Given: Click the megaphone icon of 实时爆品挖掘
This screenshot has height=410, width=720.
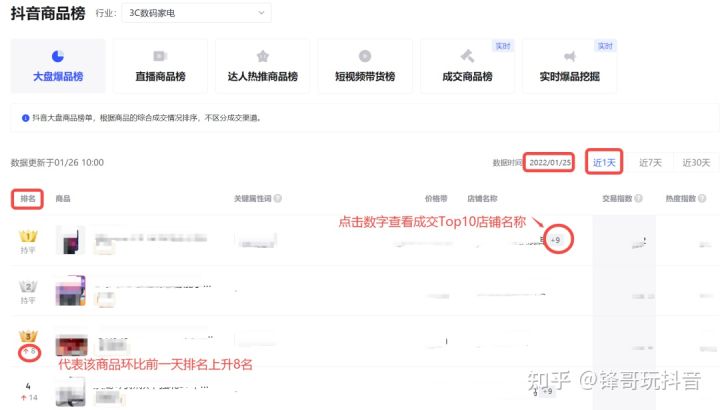Looking at the screenshot, I should click(570, 56).
